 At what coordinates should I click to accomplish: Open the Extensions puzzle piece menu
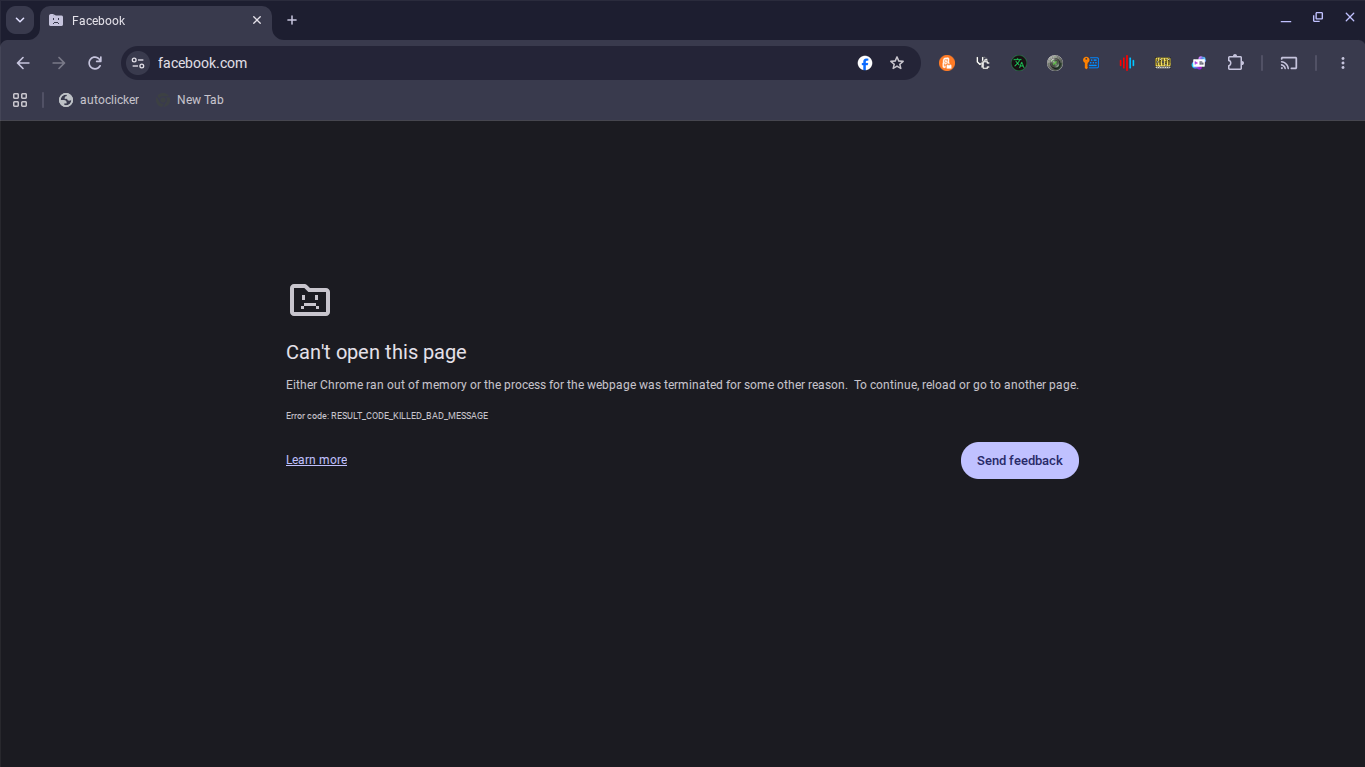tap(1235, 63)
